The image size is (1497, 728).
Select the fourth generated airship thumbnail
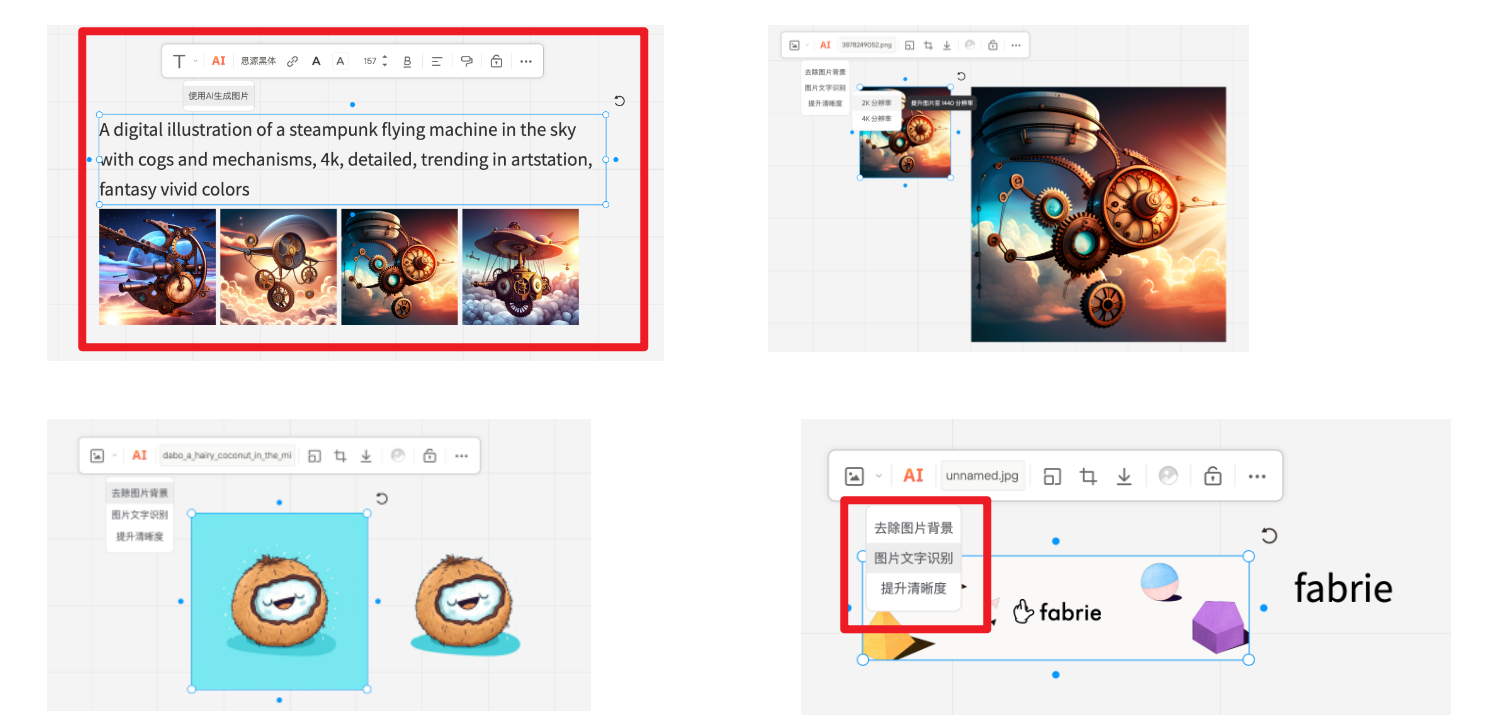tap(520, 266)
